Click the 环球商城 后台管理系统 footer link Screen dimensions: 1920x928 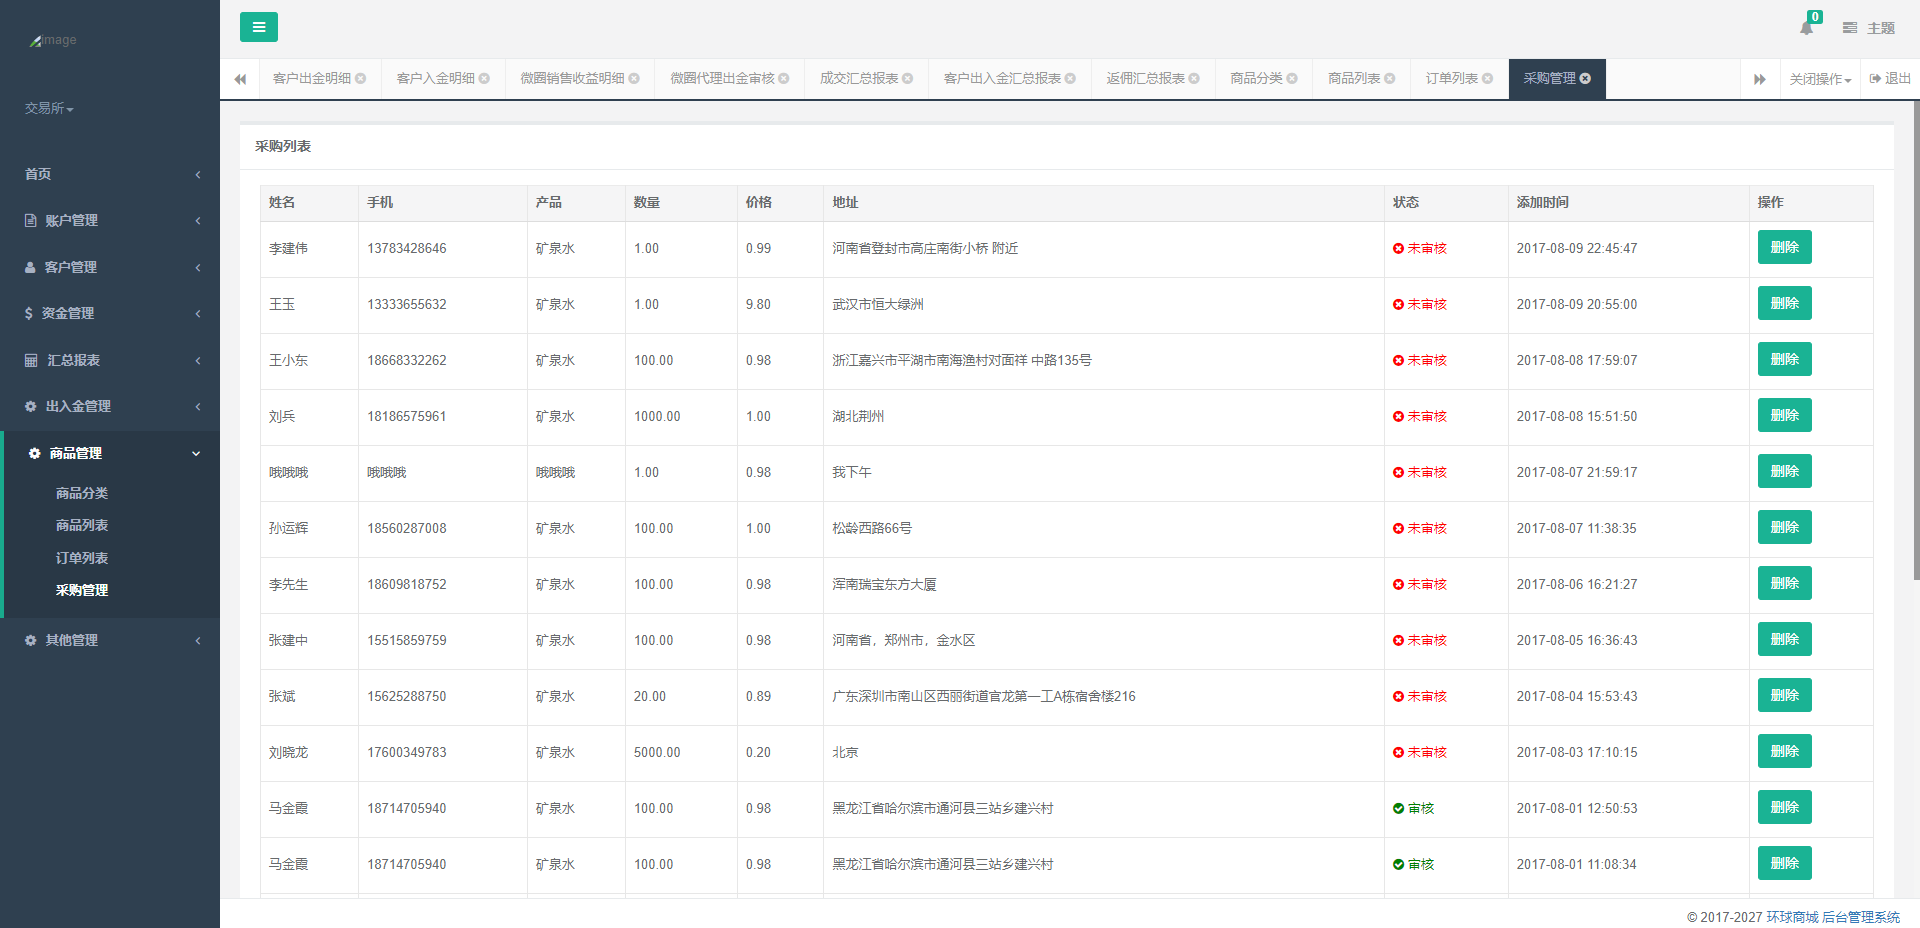point(1832,917)
